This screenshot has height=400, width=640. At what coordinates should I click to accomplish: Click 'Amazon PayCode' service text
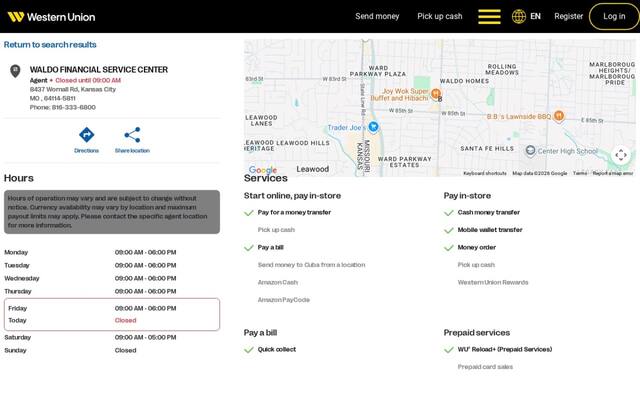284,300
